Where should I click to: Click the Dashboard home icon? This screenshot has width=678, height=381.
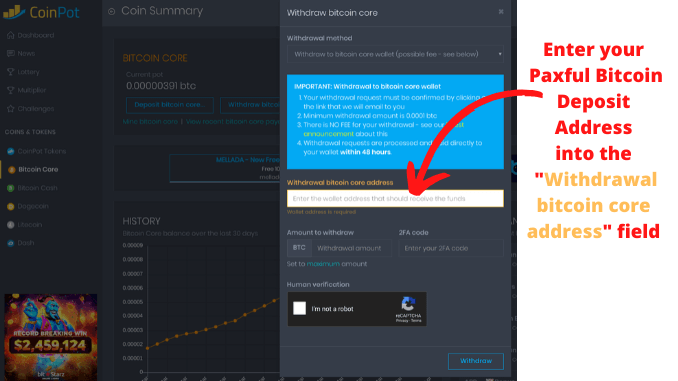pos(11,35)
